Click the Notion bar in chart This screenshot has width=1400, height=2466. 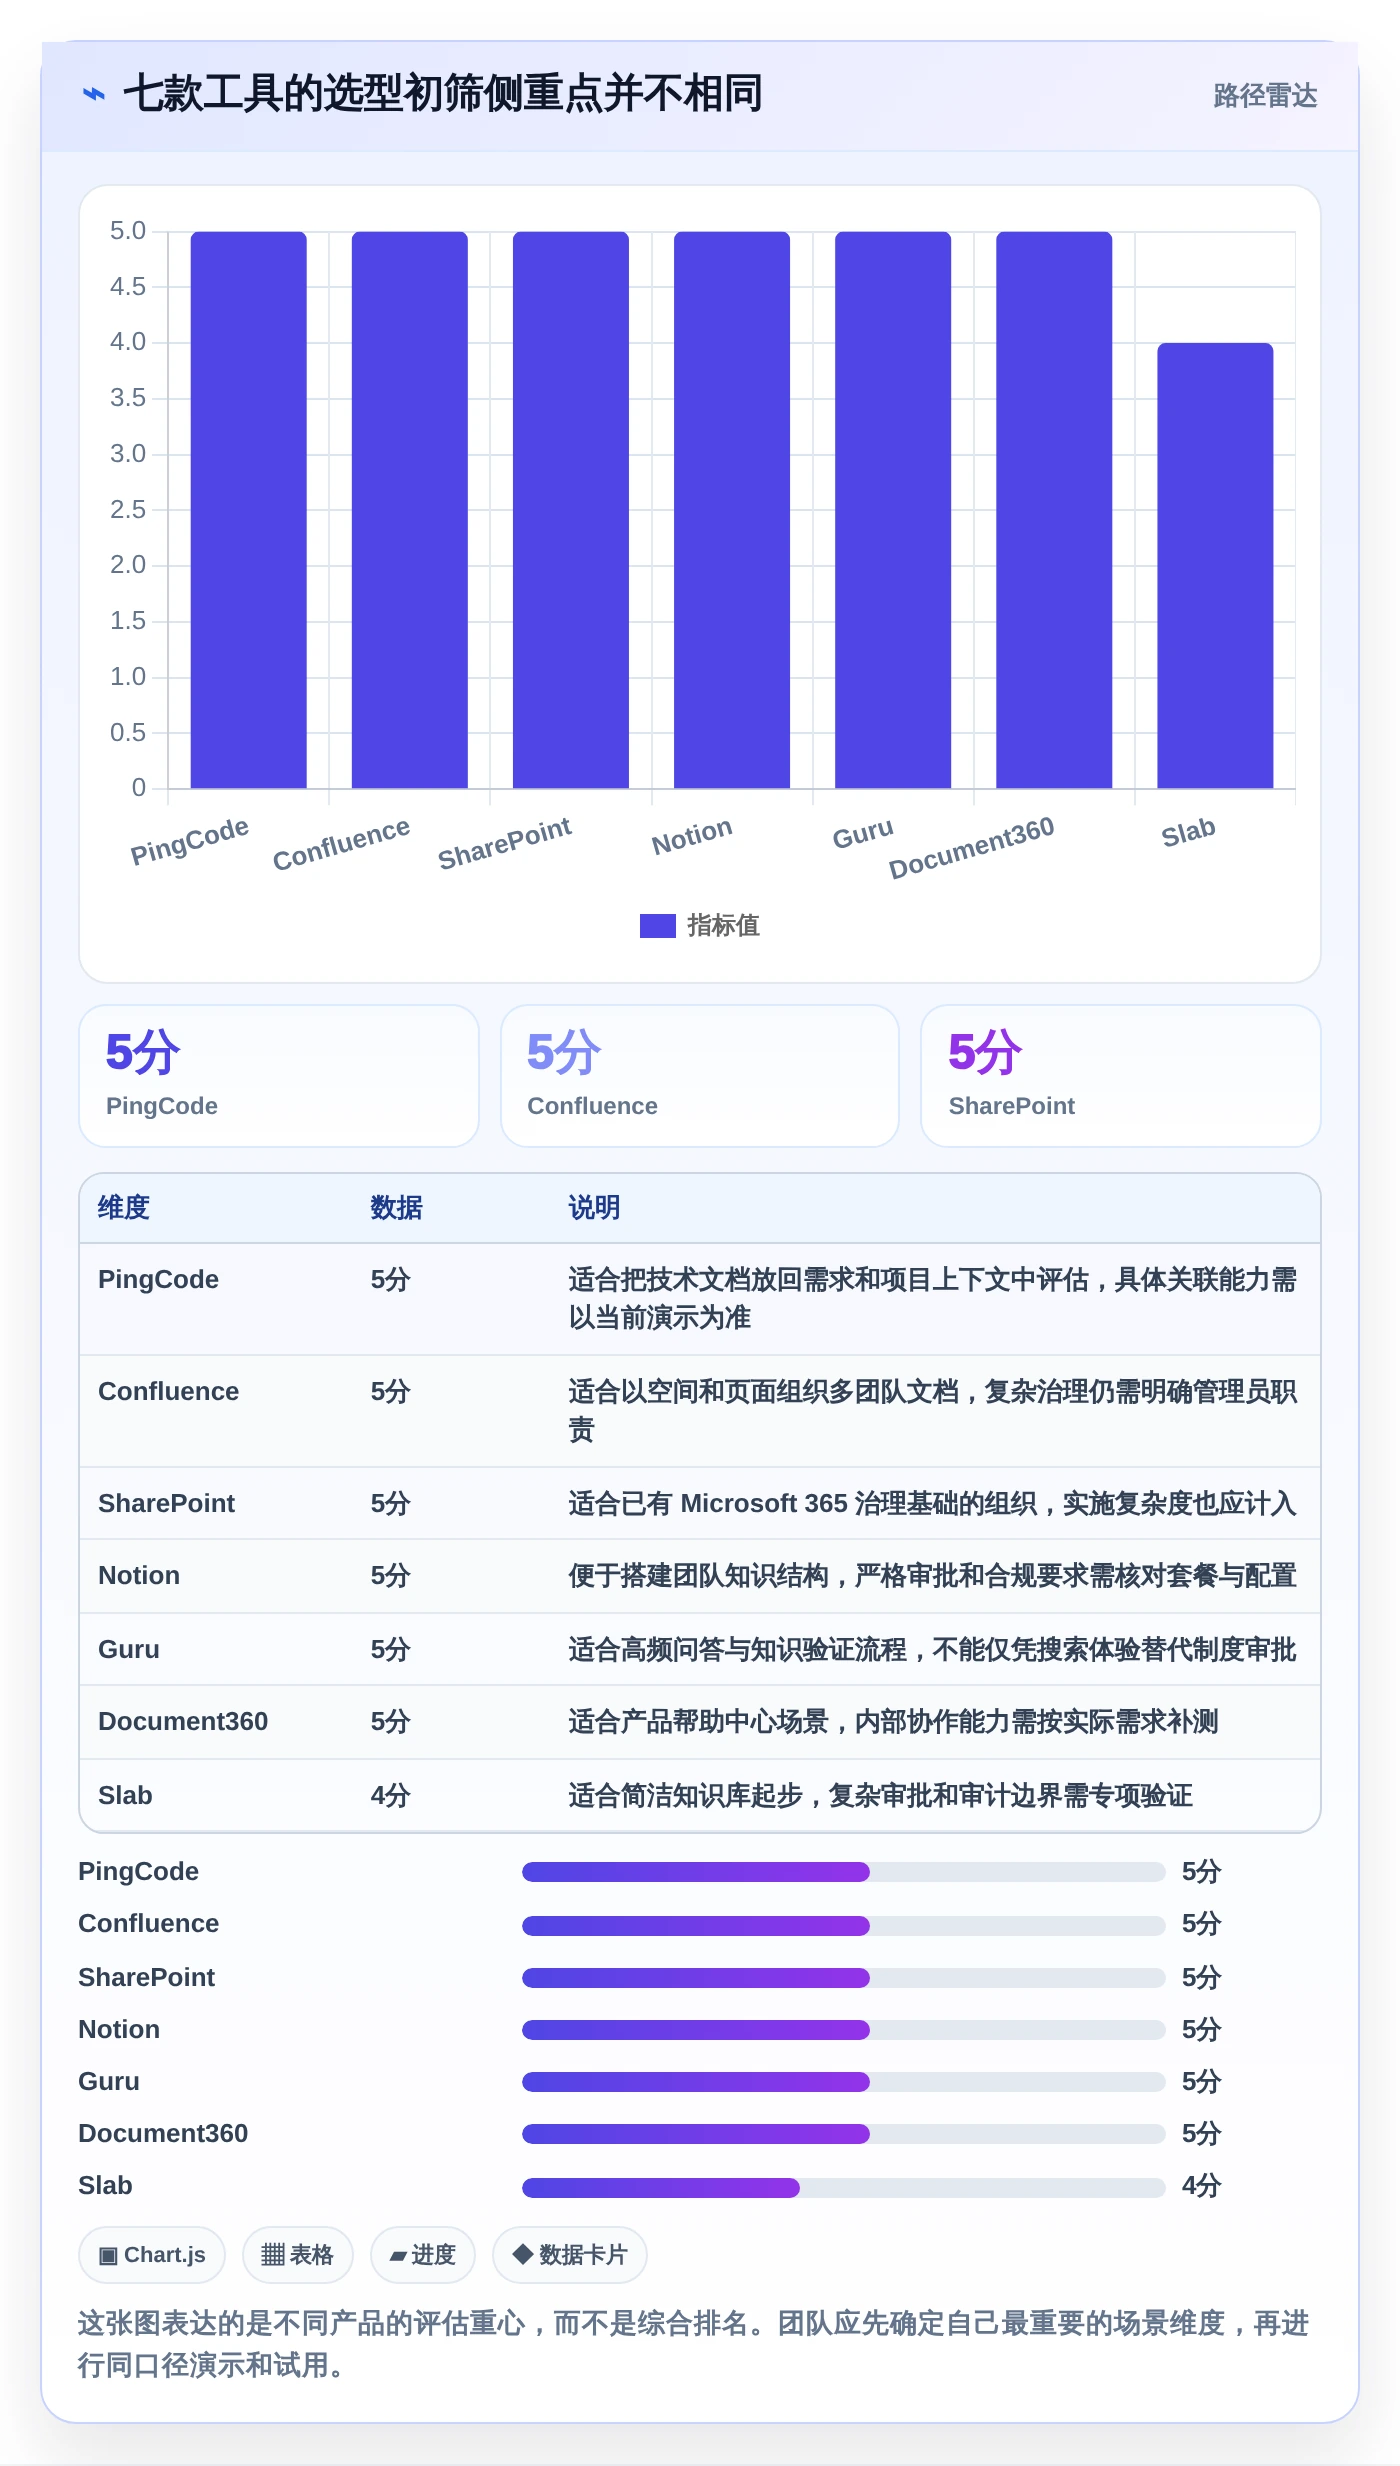pos(731,510)
